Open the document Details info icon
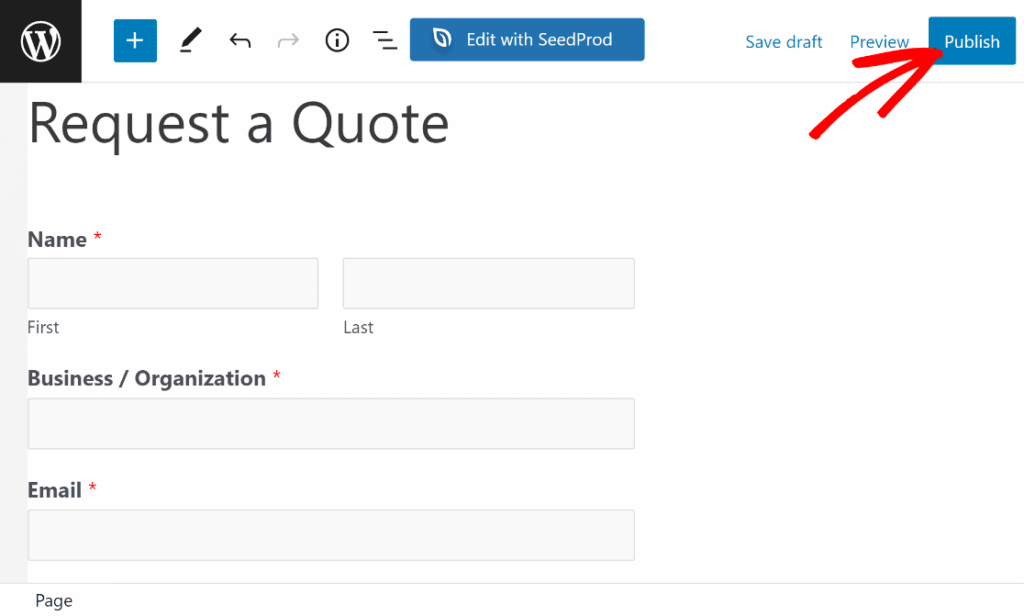Viewport: 1024px width, 616px height. pos(337,41)
